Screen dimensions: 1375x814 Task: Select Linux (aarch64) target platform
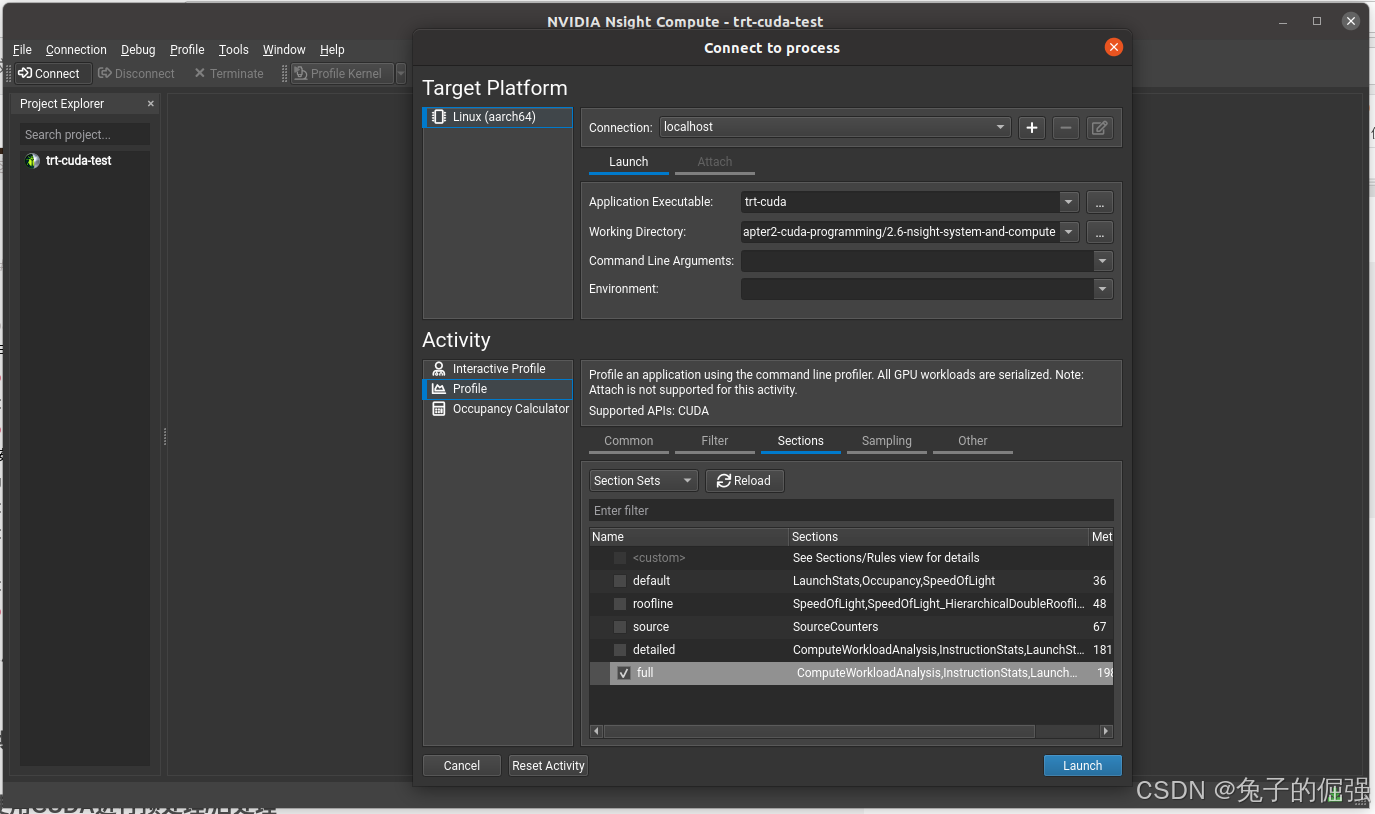pos(497,117)
